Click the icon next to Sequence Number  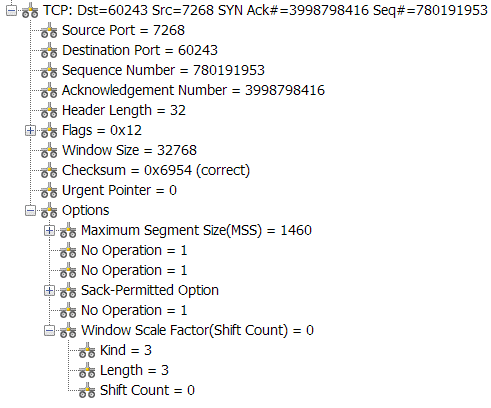click(x=49, y=71)
